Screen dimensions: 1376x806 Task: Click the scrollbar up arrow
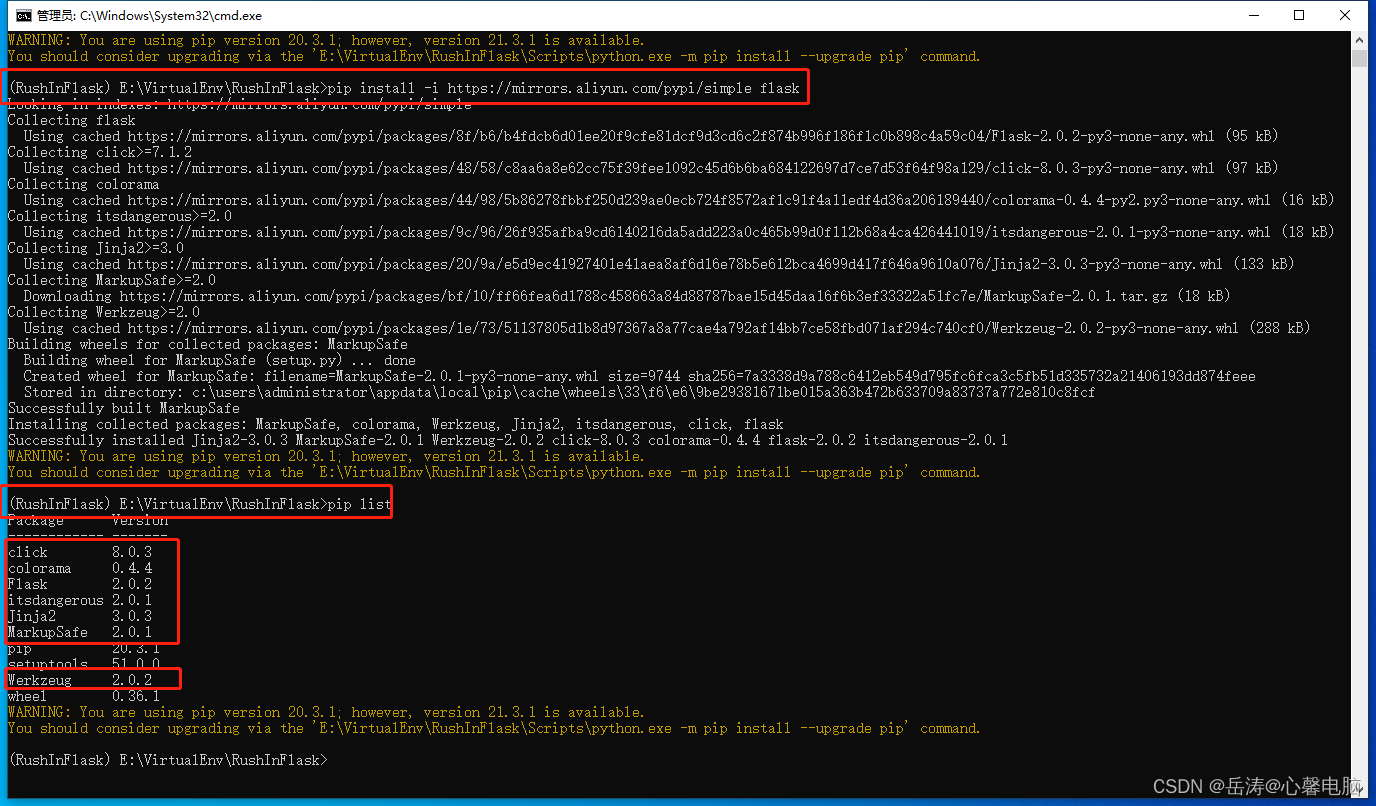point(1359,40)
